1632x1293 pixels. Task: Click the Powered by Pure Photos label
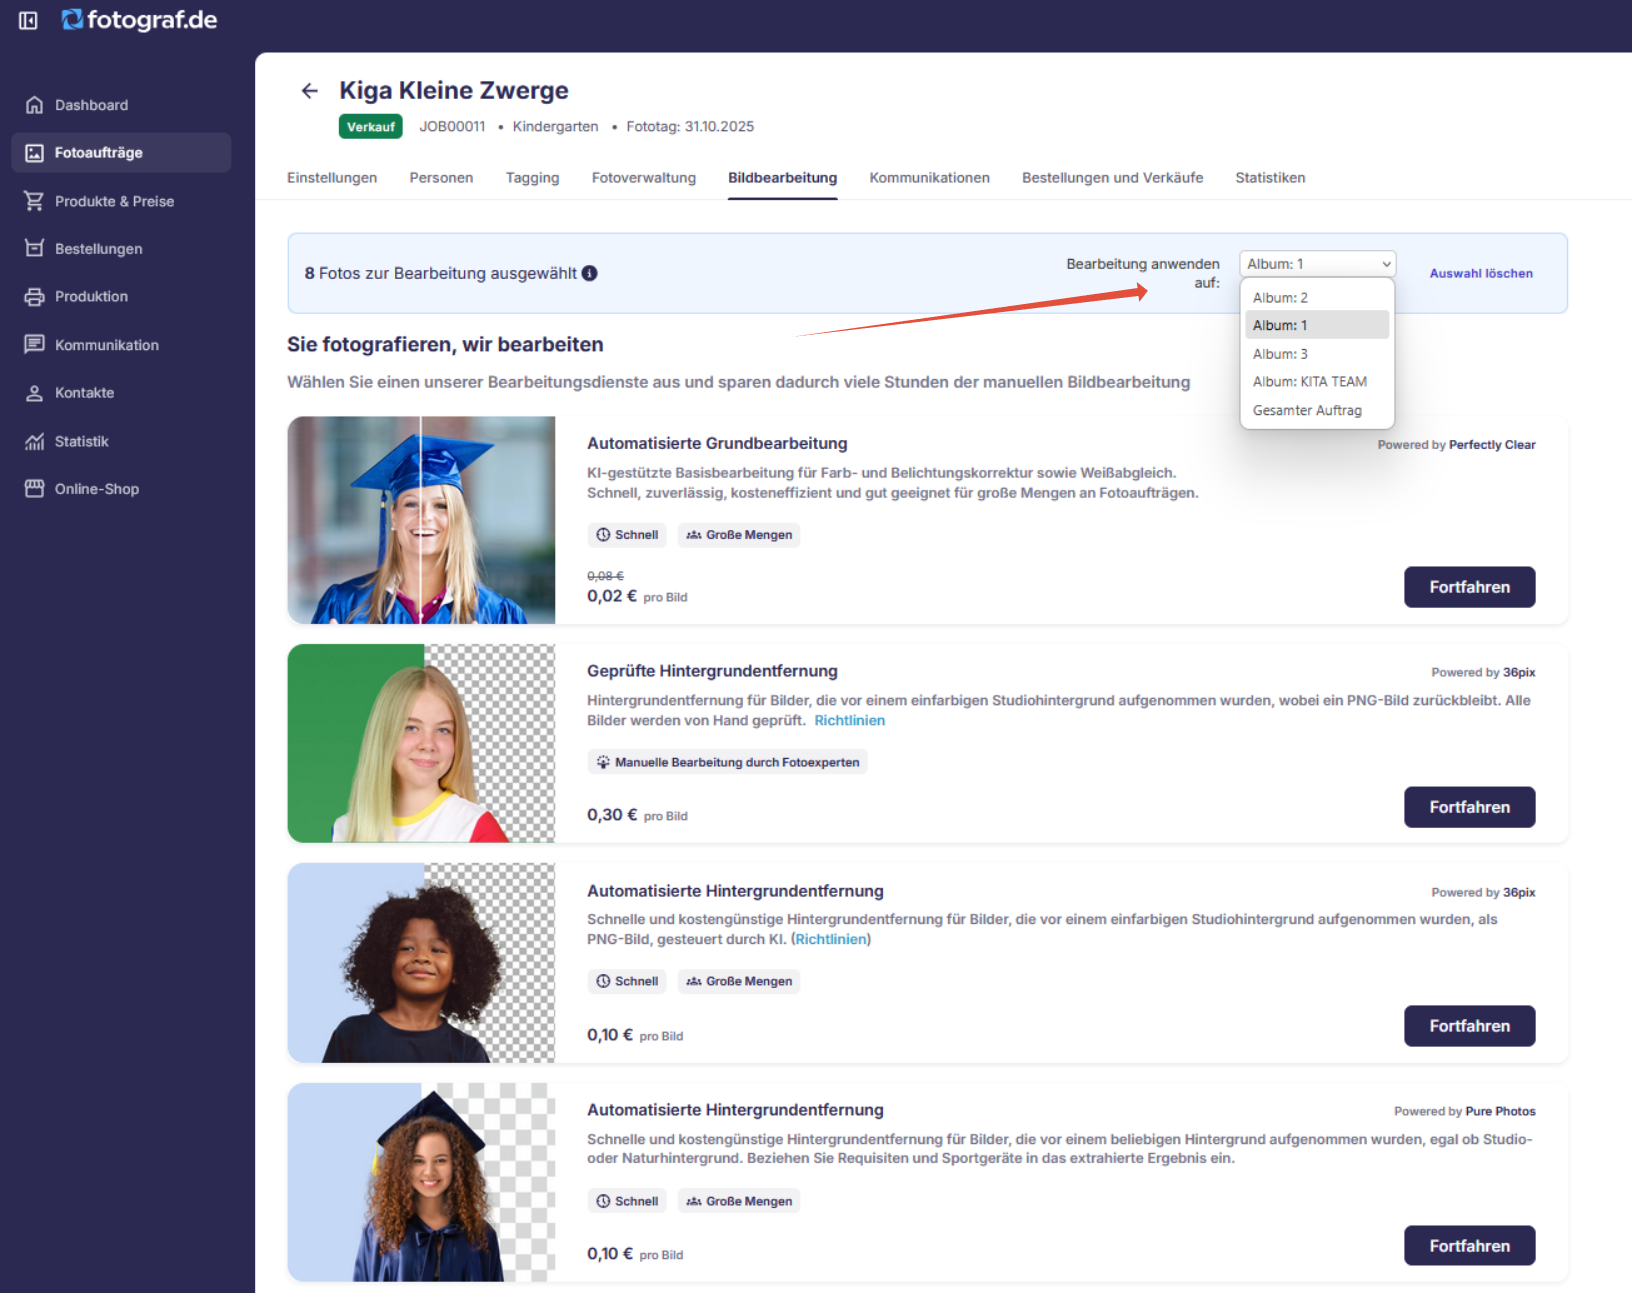1464,1111
